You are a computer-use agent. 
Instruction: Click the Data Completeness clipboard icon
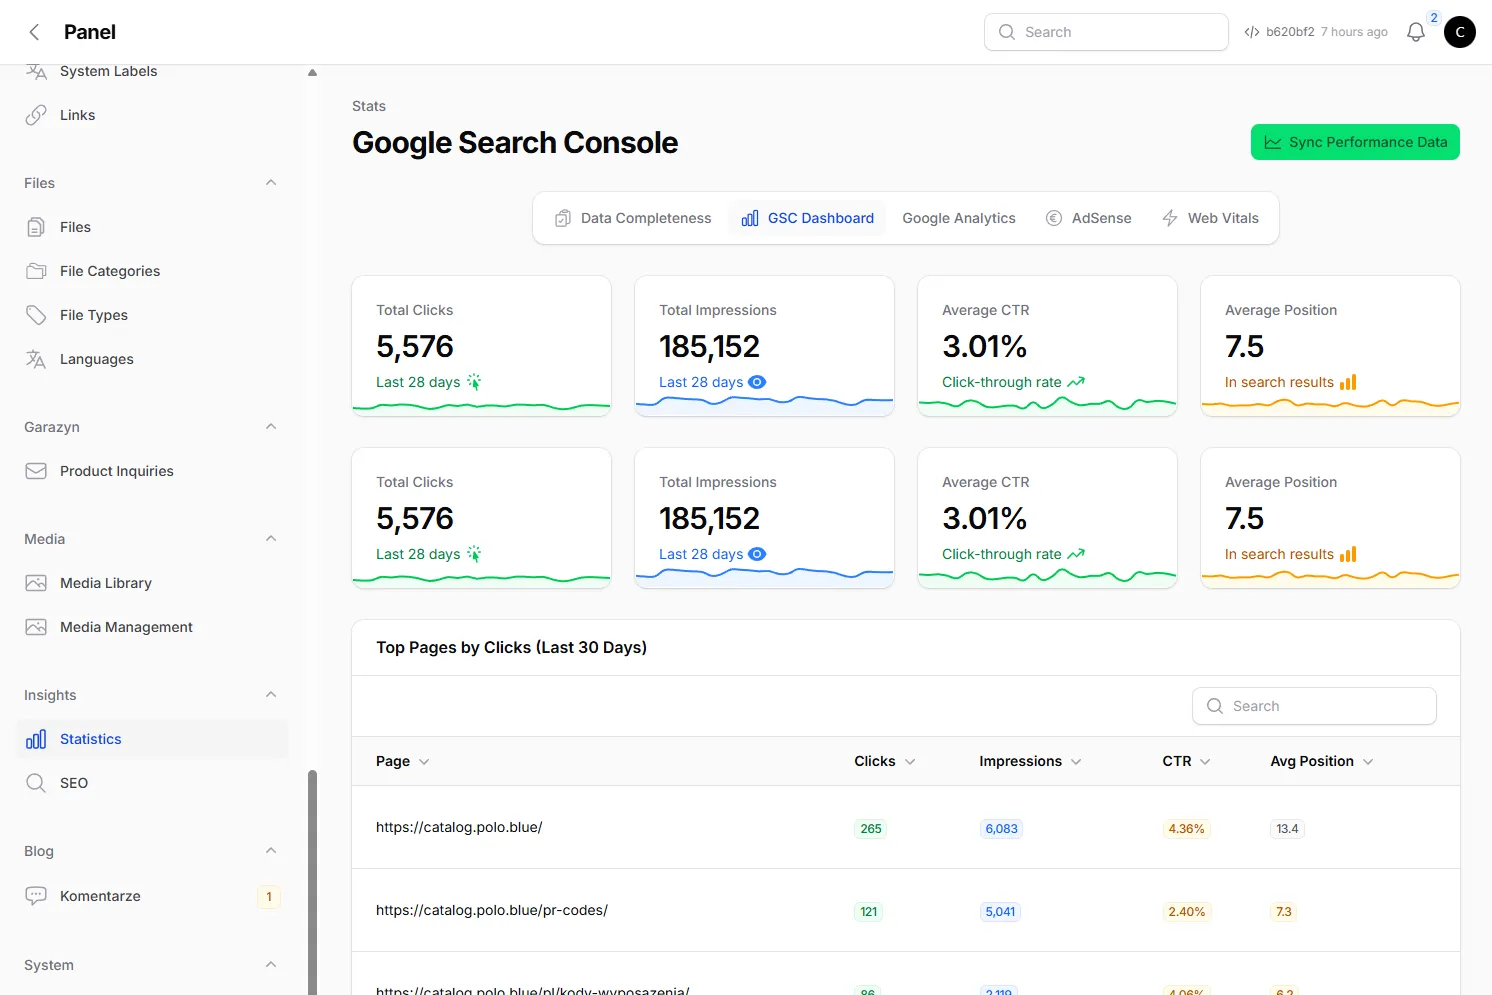pyautogui.click(x=563, y=218)
